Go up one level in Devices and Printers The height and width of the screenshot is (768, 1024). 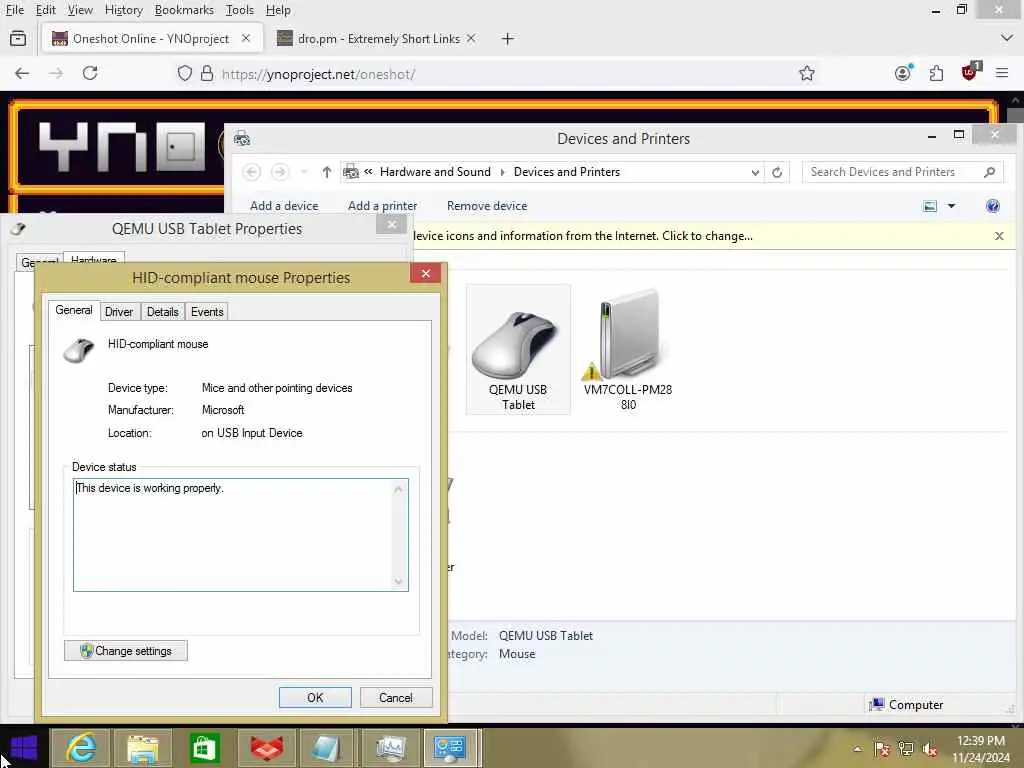click(327, 172)
